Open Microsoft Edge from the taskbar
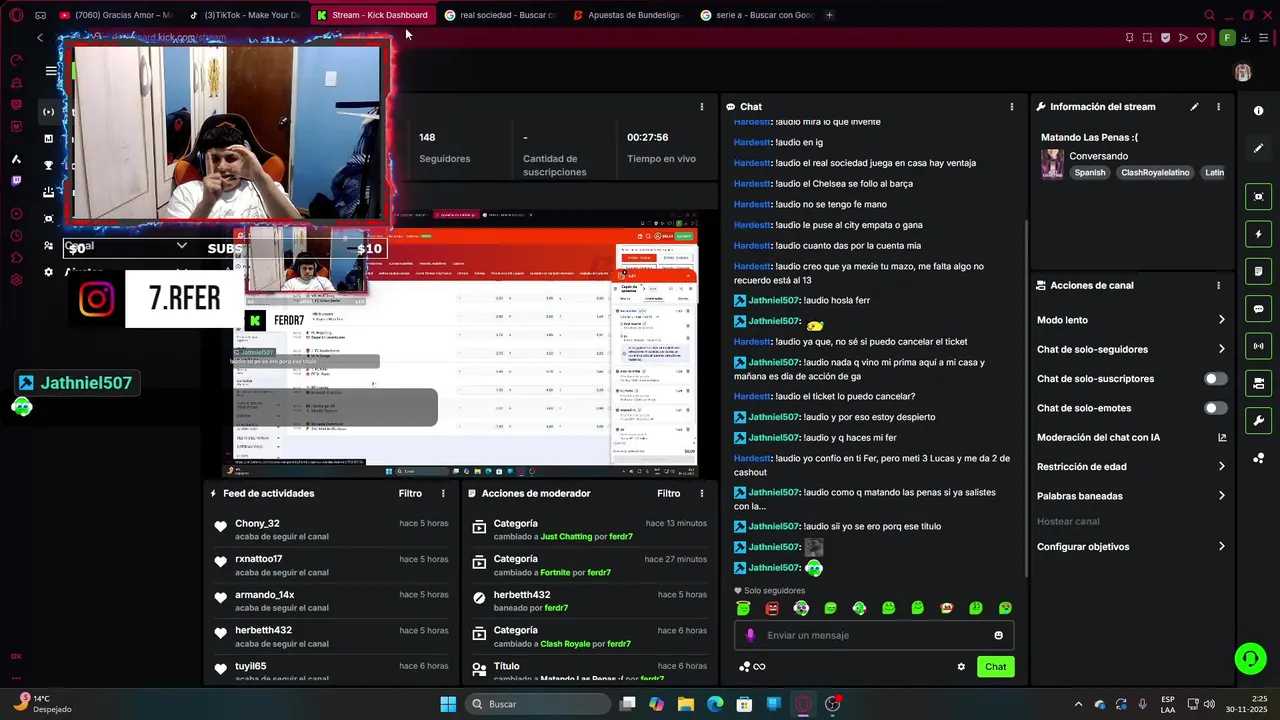The image size is (1280, 720). tap(715, 704)
